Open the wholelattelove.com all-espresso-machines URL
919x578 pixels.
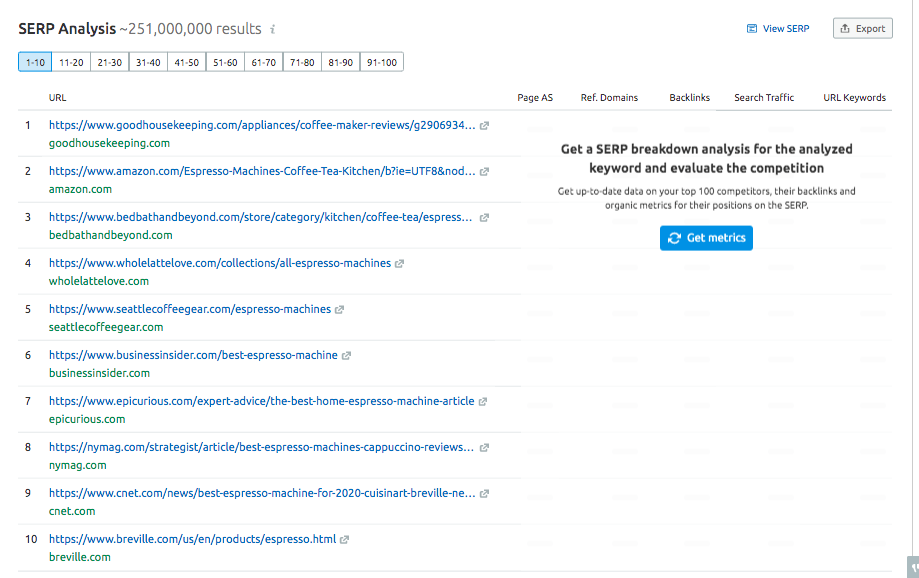pyautogui.click(x=220, y=263)
